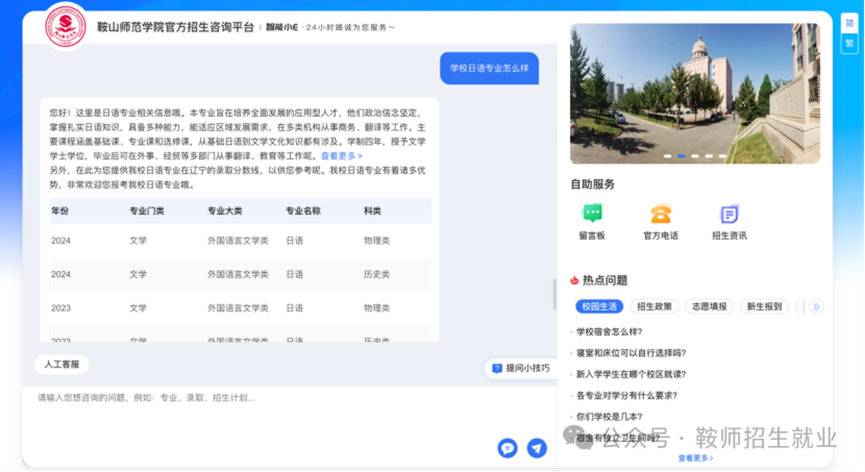The width and height of the screenshot is (865, 472).
Task: Click the chat area vertical scrollbar
Action: tap(554, 294)
